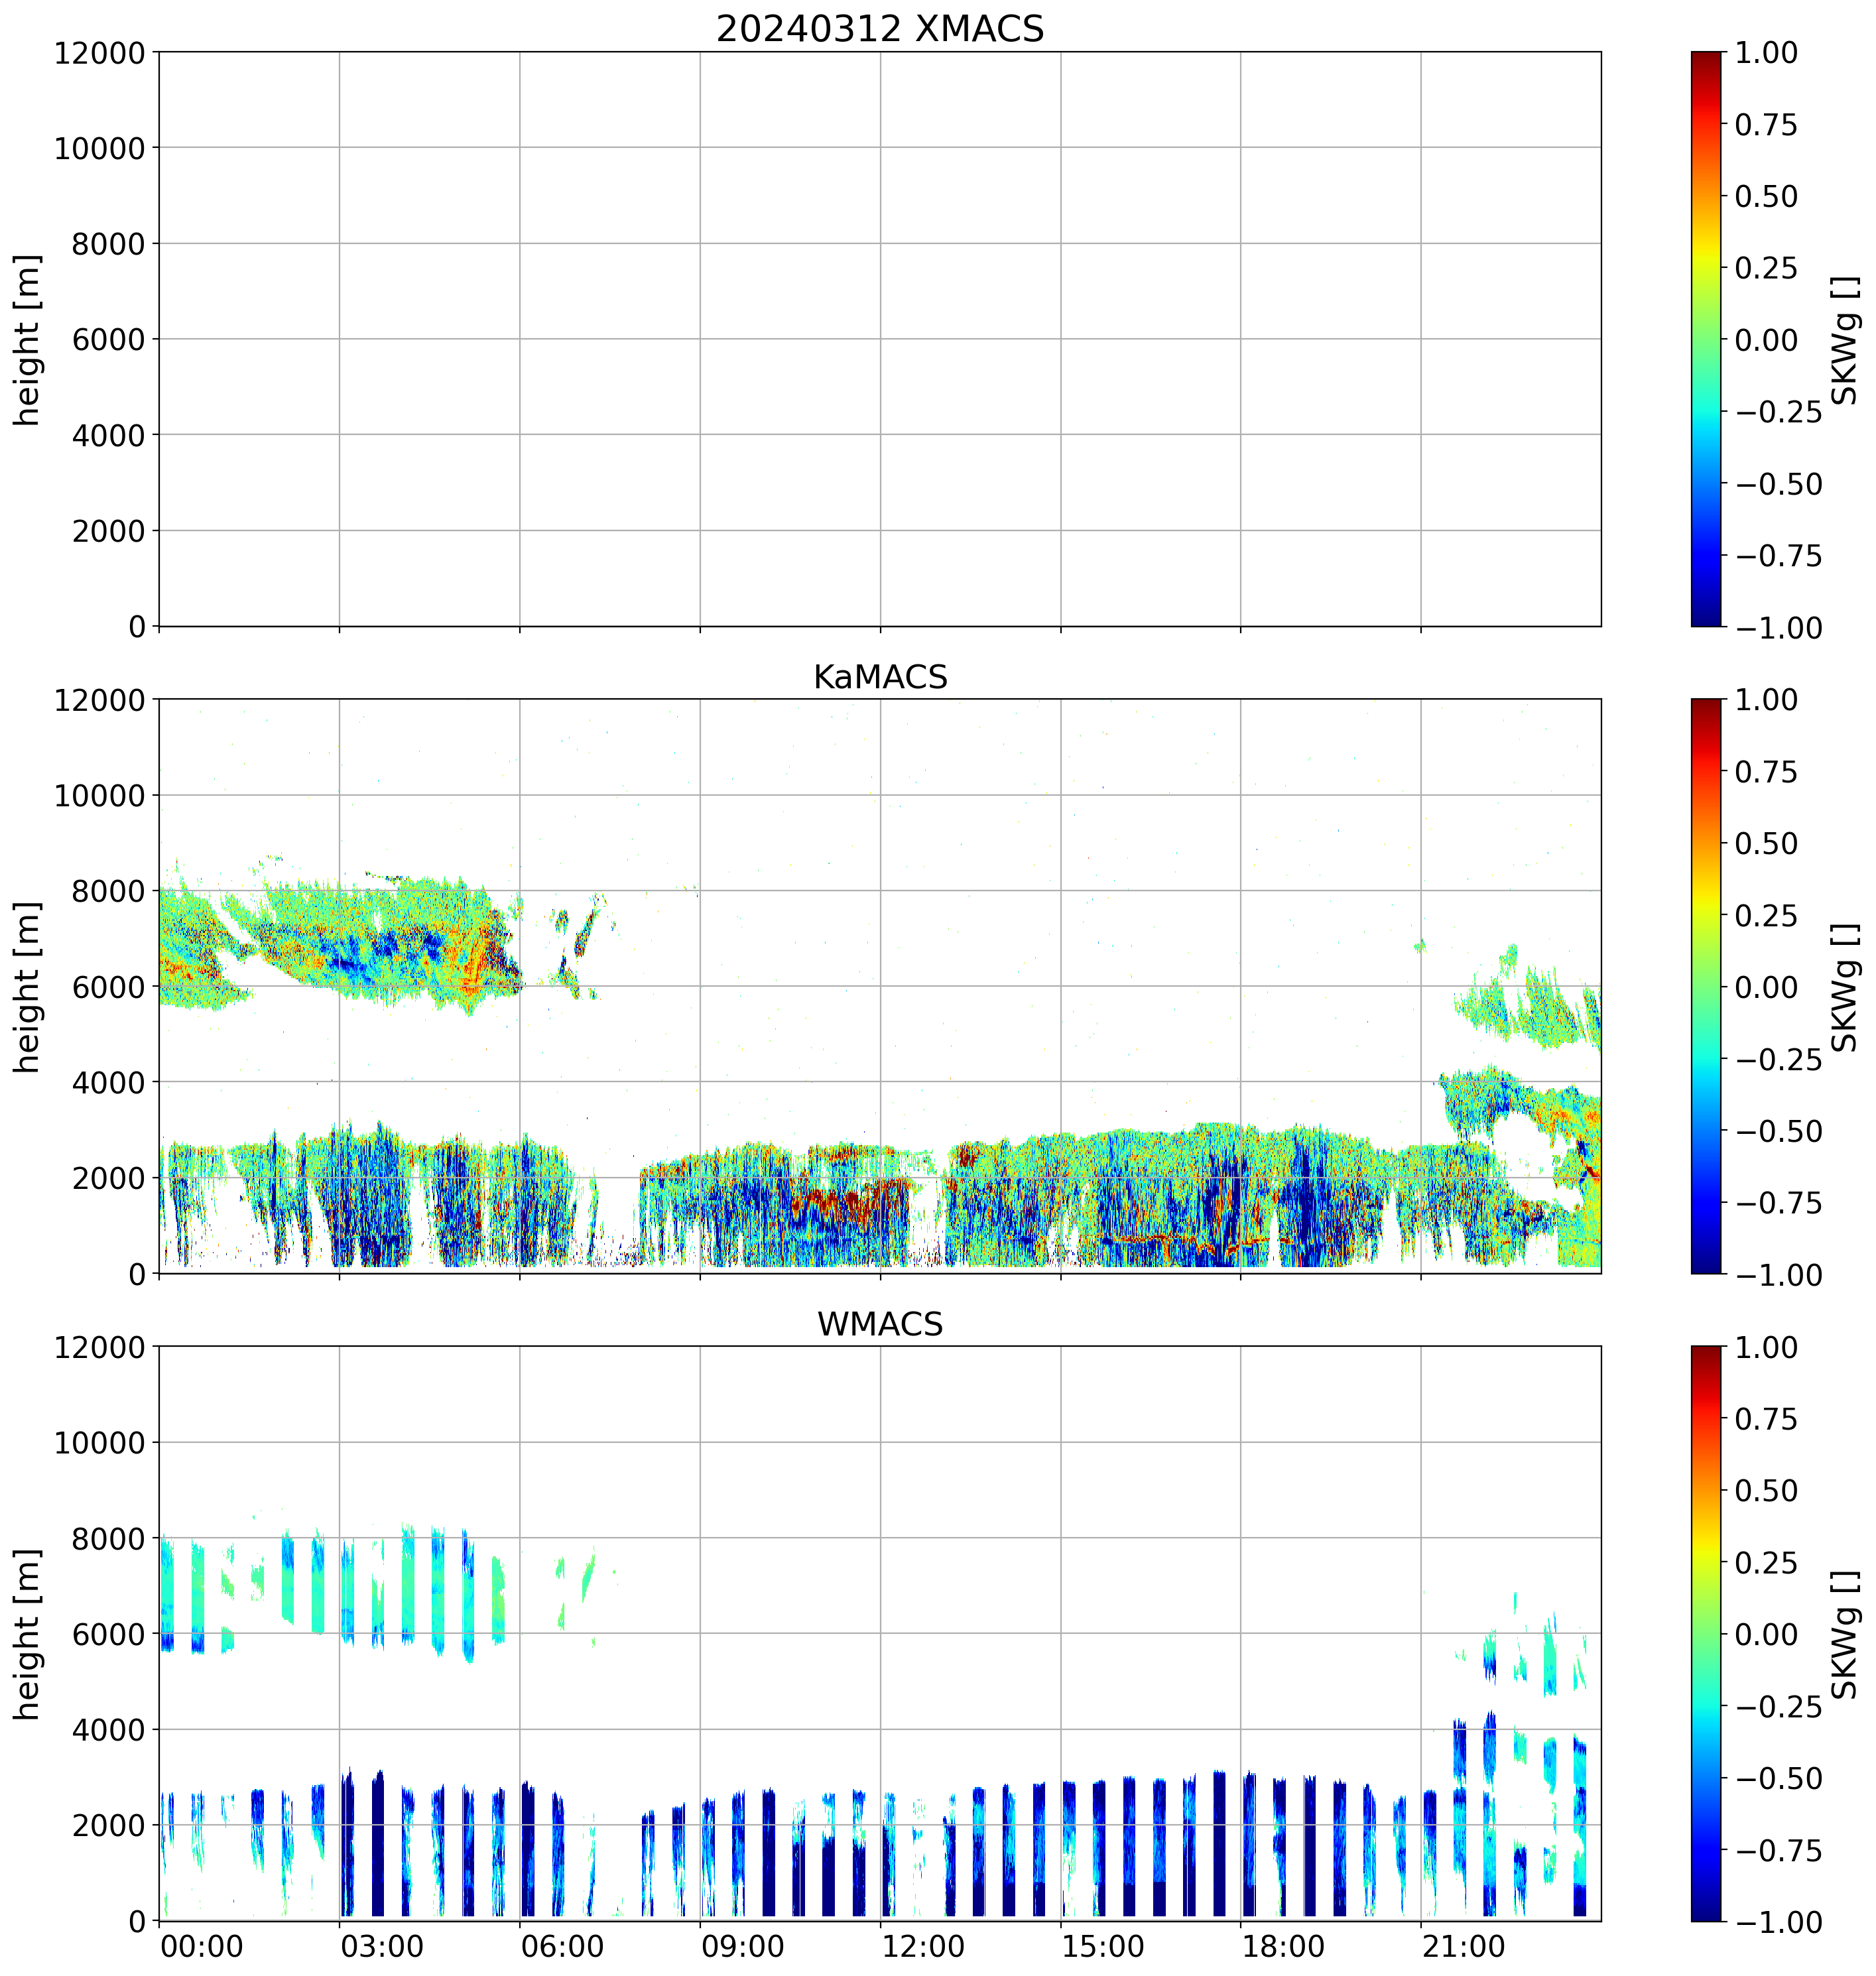This screenshot has width=1876, height=1976.
Task: Click the 4000 tick on WMACS panel
Action: point(108,1730)
